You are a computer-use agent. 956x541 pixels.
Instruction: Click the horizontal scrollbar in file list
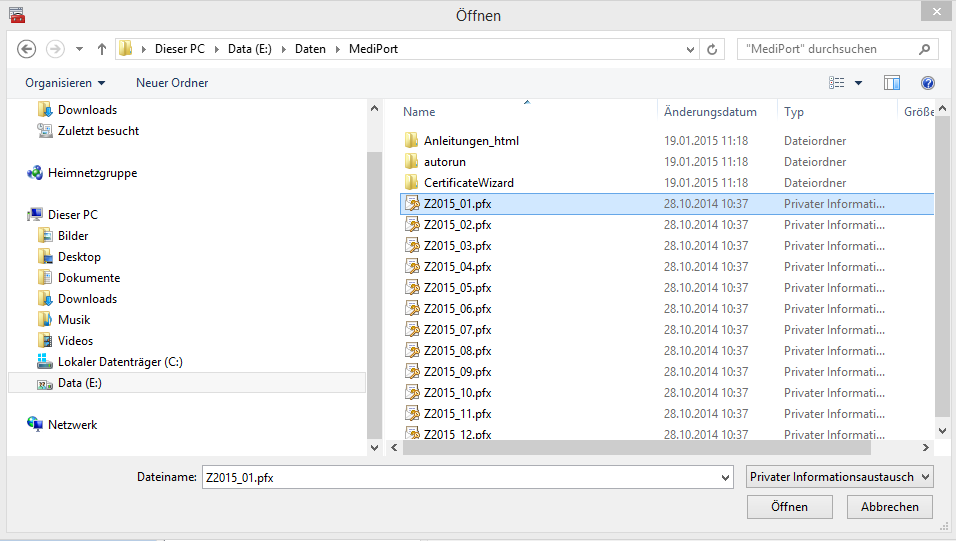pos(600,447)
